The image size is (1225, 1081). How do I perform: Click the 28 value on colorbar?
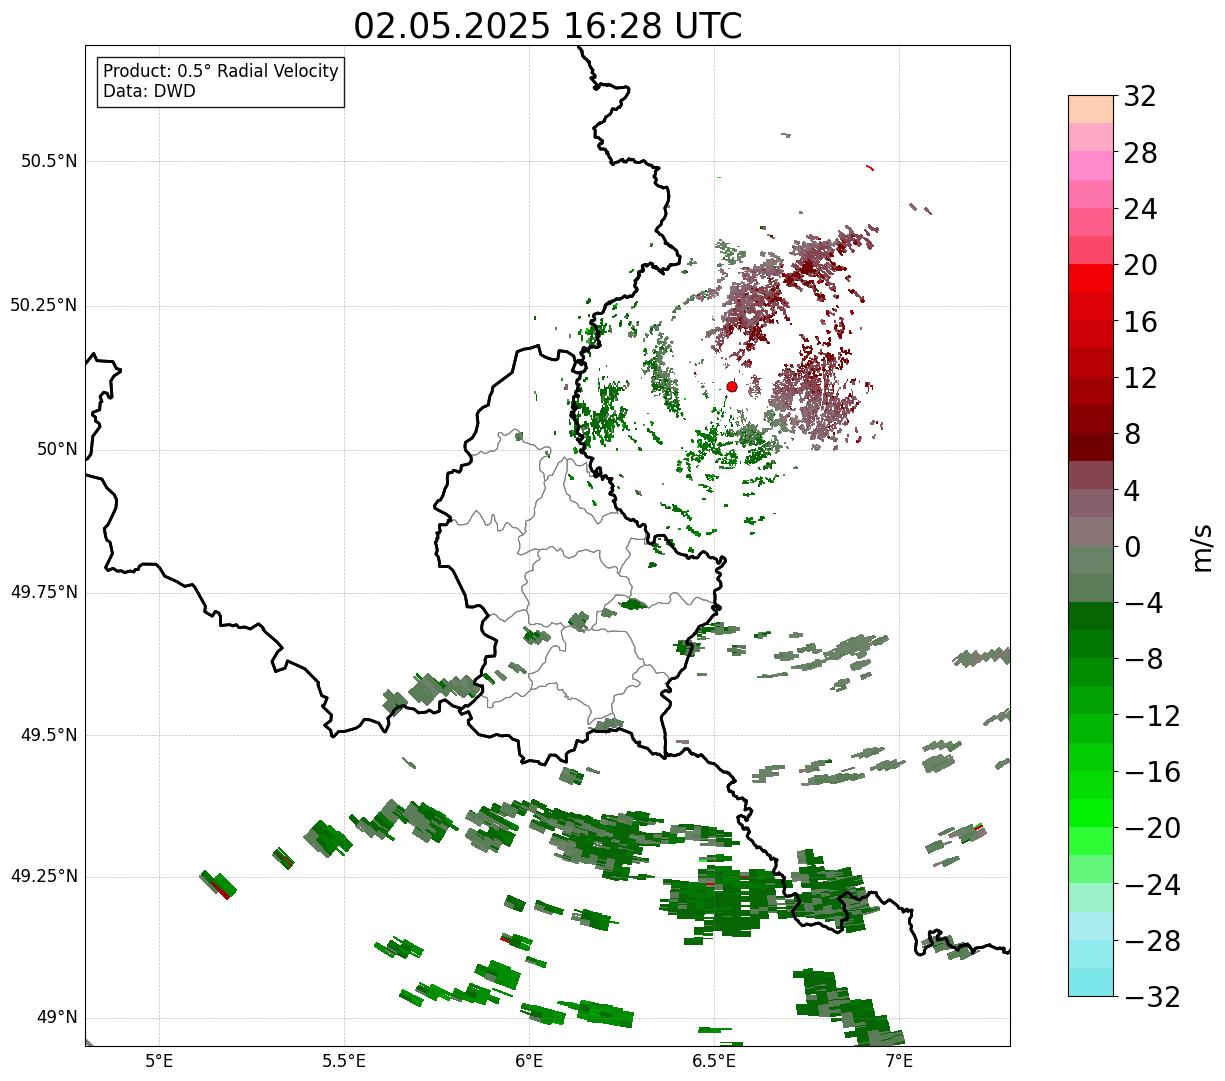[x=1140, y=153]
